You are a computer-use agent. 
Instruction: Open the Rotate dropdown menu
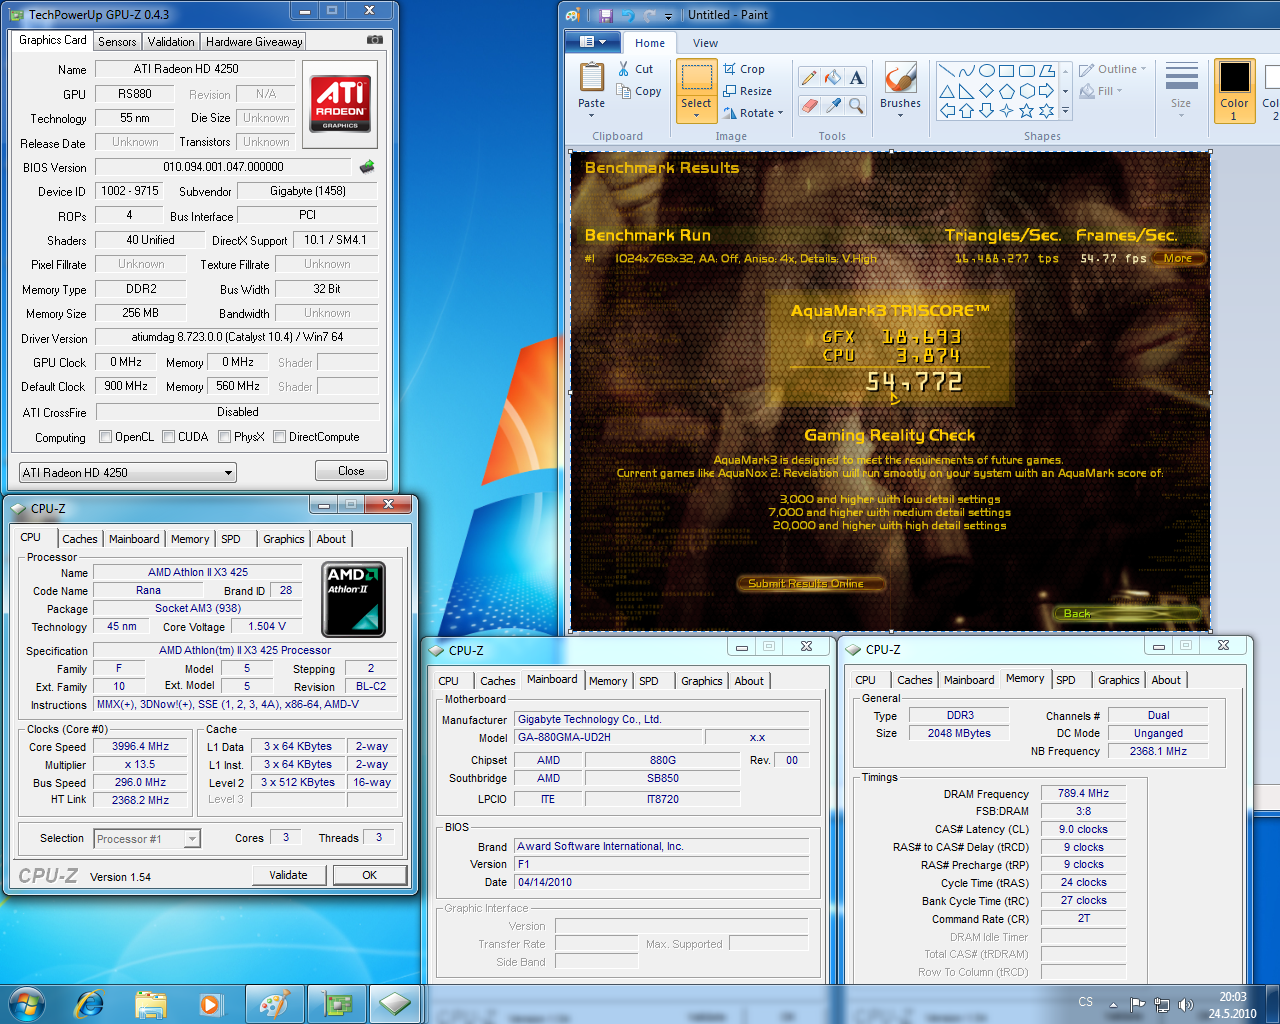753,113
